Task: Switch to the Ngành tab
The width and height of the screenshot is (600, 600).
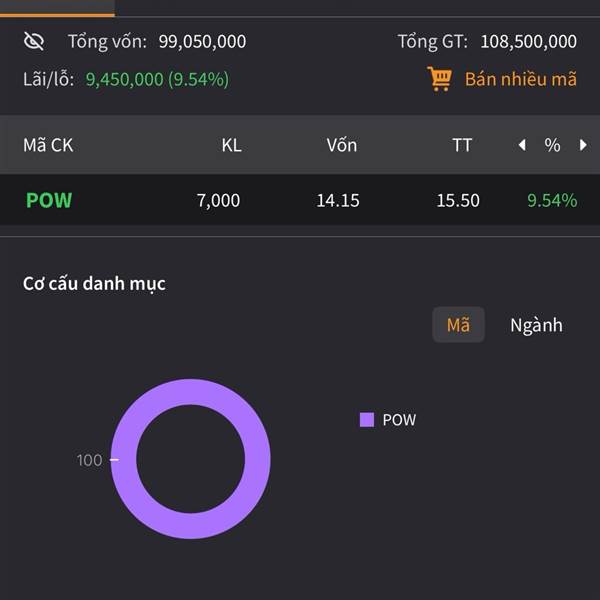Action: 536,325
